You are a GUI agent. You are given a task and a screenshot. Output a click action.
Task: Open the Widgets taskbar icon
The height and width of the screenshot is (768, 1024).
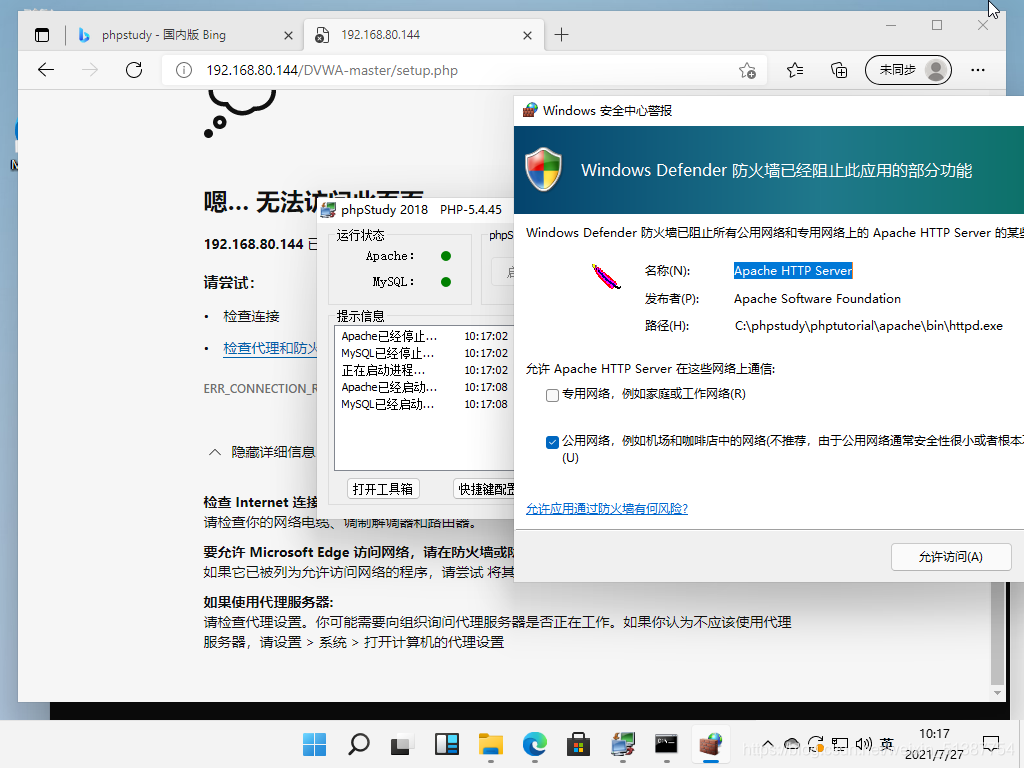click(x=447, y=744)
